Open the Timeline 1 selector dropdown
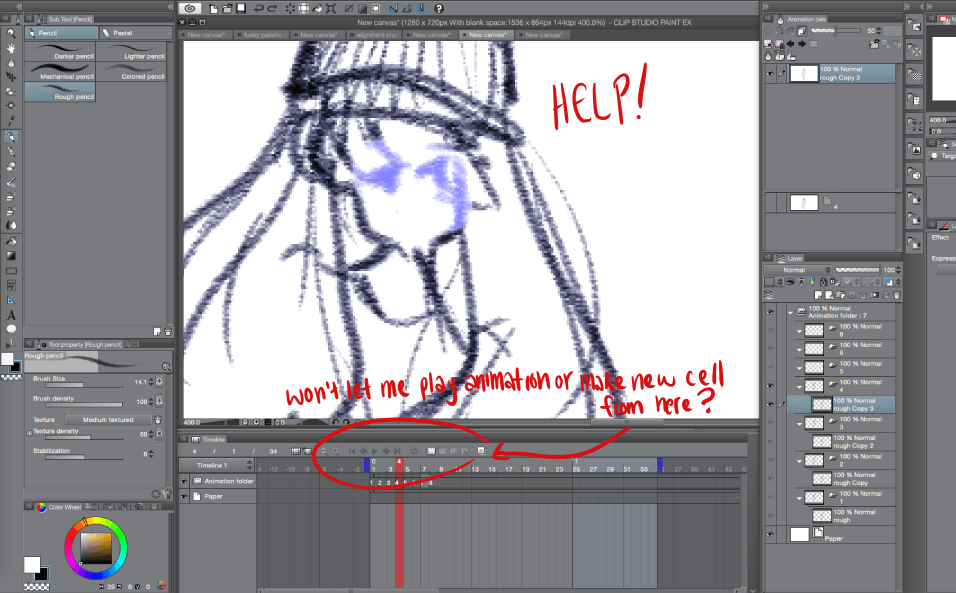956x593 pixels. (x=217, y=465)
